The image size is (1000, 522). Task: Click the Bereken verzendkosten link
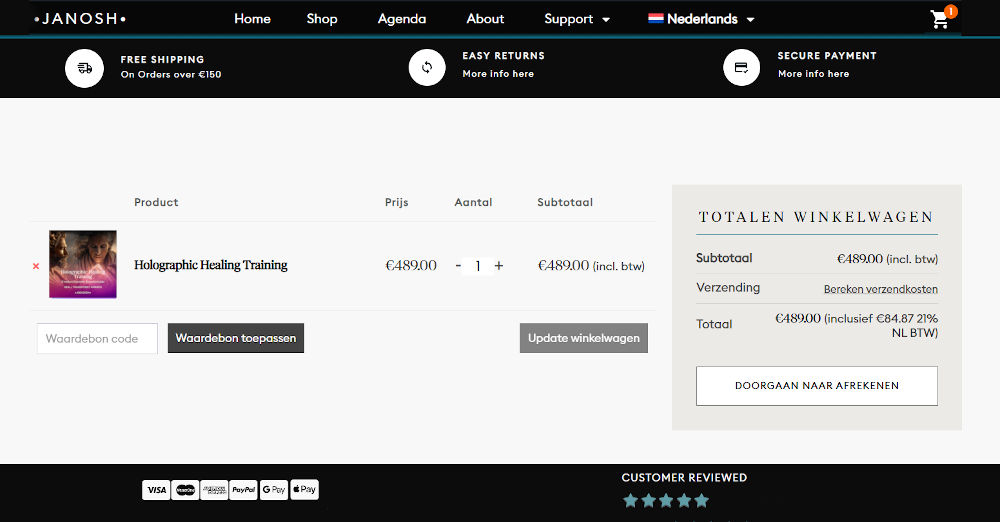[x=880, y=289]
